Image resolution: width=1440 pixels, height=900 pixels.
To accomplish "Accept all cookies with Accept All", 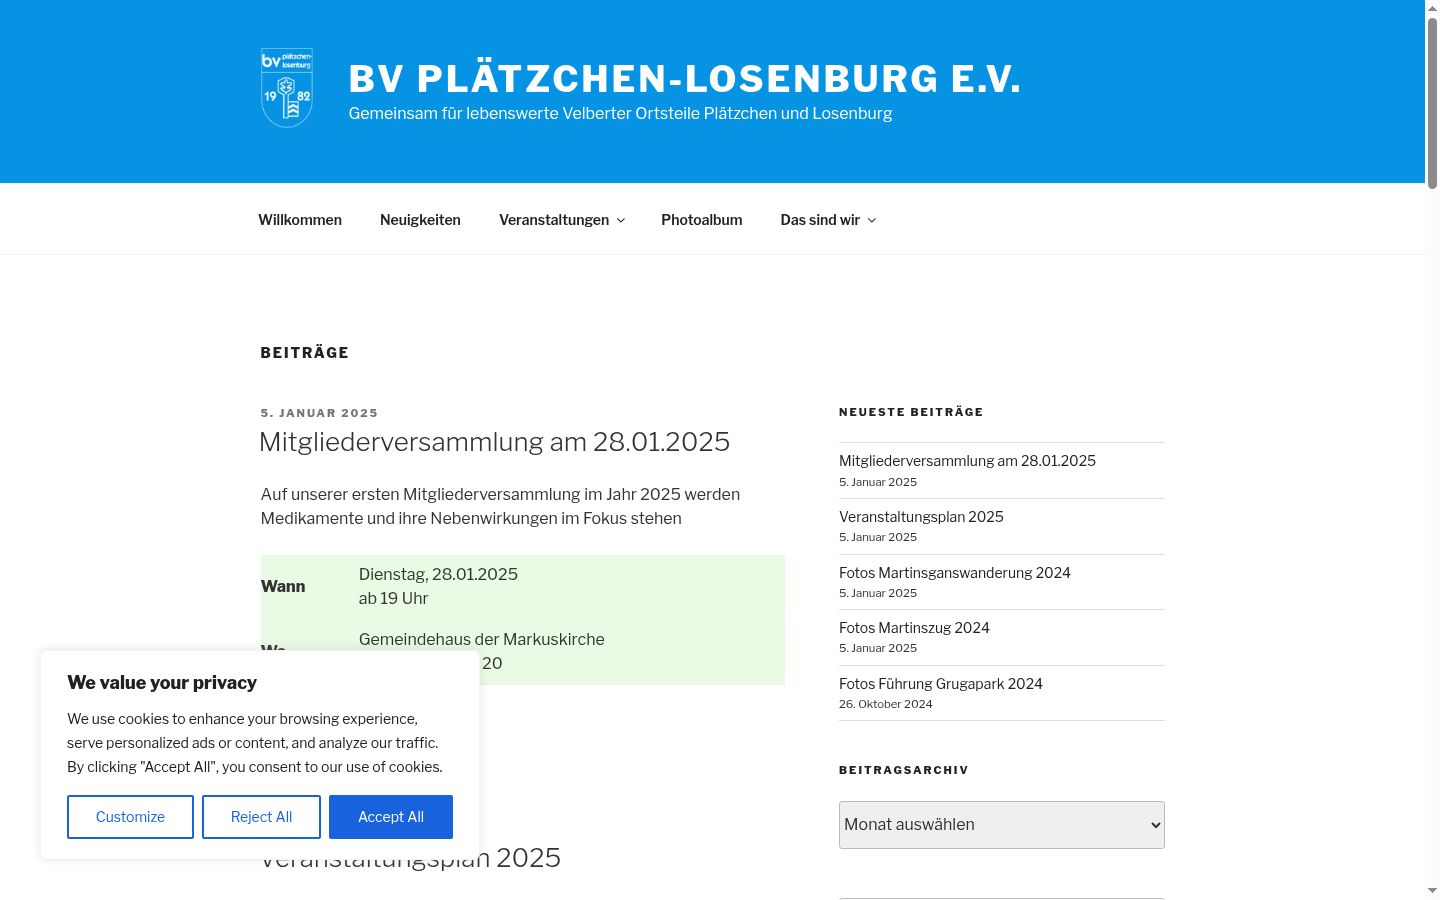I will point(391,817).
